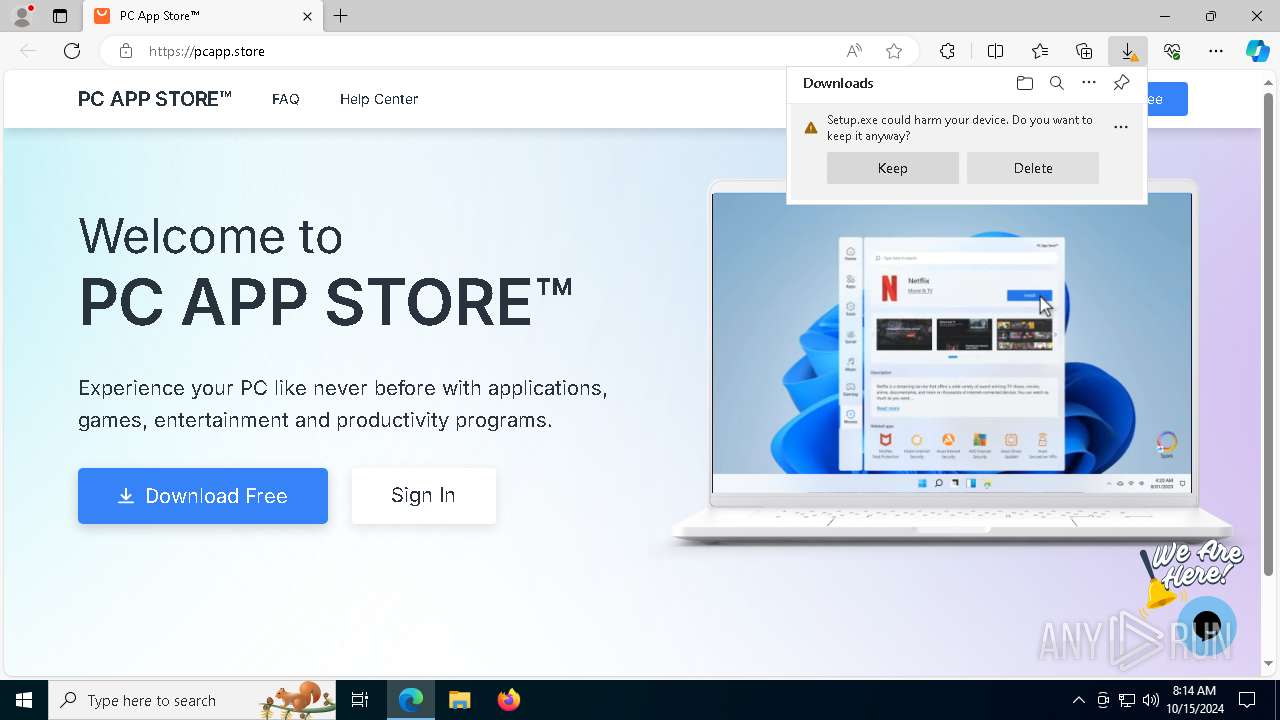Click the blue Download Free button
The height and width of the screenshot is (720, 1280).
tap(203, 496)
